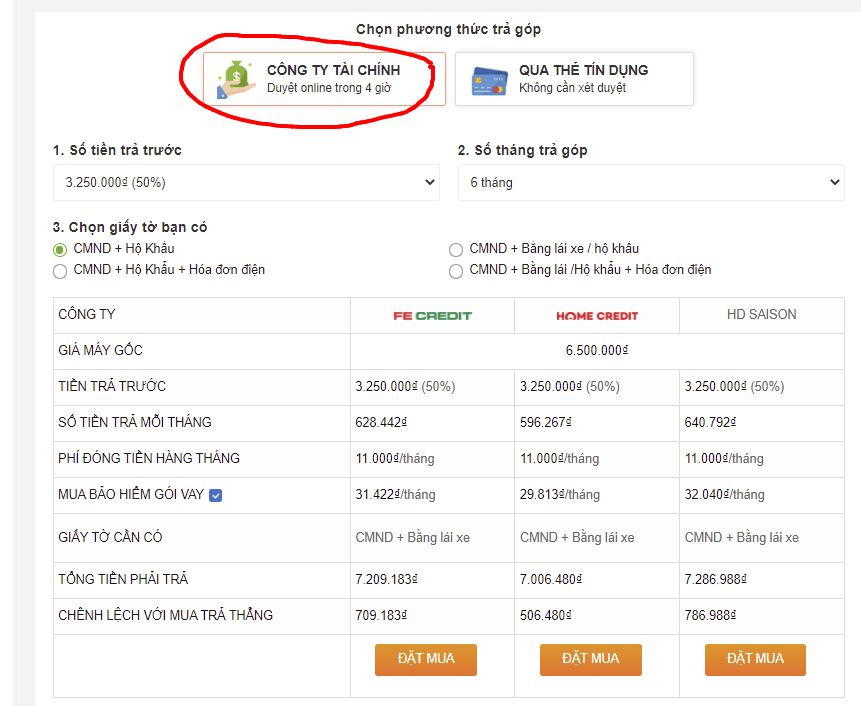Image resolution: width=861 pixels, height=706 pixels.
Task: Switch to Qua thẻ tín dụng tab
Action: point(574,79)
